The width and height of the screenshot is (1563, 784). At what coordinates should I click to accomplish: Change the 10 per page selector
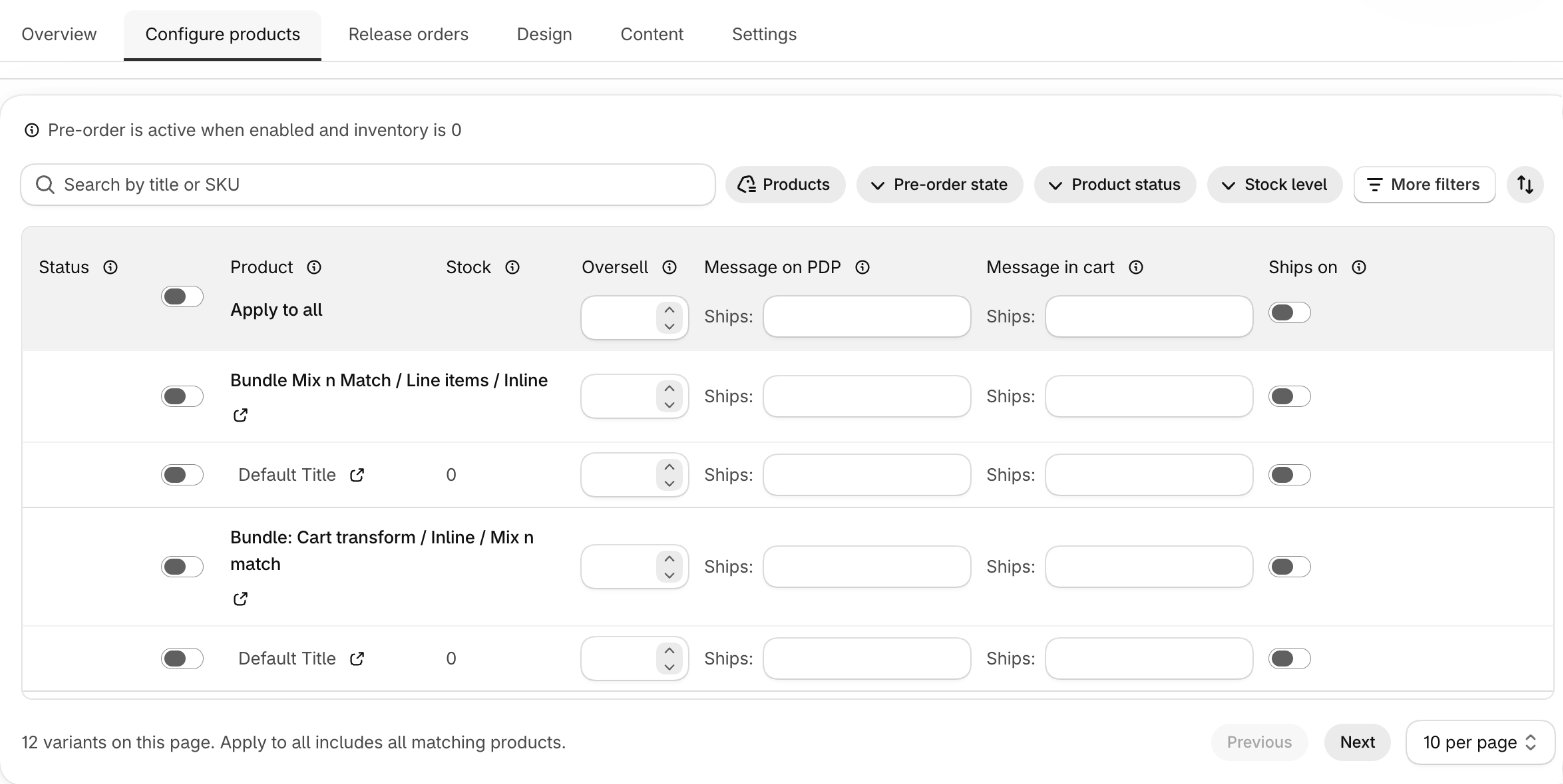tap(1479, 742)
